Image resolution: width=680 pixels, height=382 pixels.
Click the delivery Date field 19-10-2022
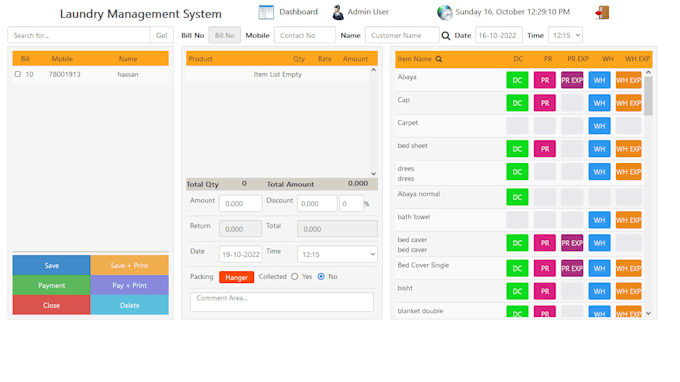point(241,255)
